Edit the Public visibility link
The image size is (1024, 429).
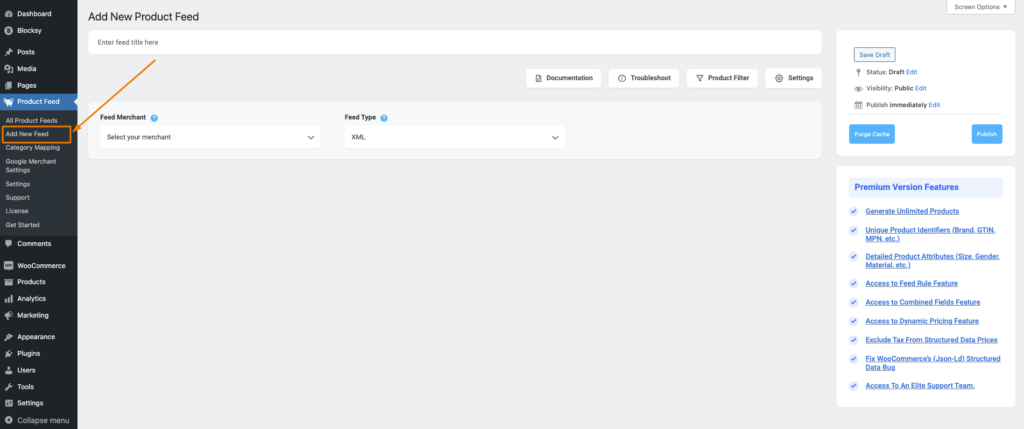(921, 88)
